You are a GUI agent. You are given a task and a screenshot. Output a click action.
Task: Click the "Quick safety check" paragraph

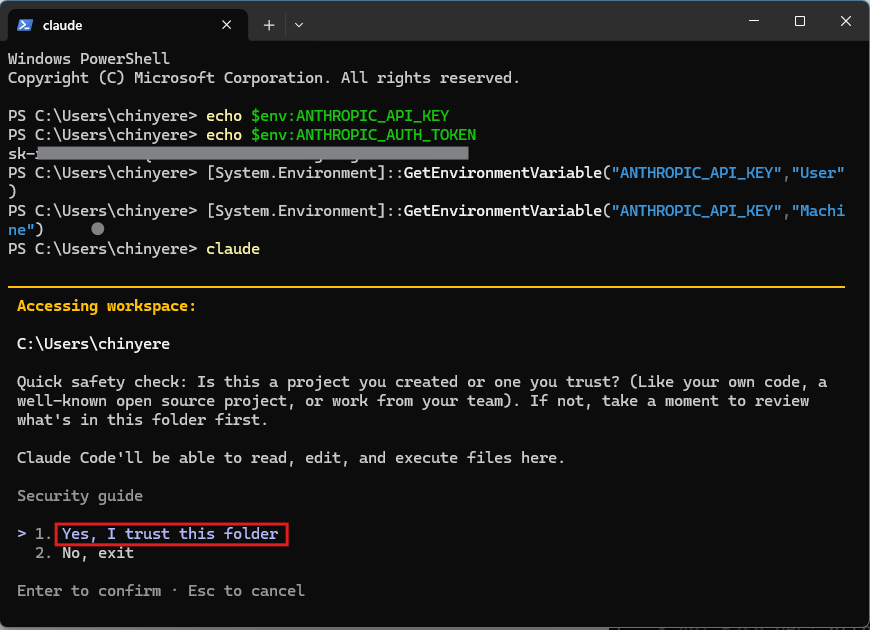[x=422, y=401]
